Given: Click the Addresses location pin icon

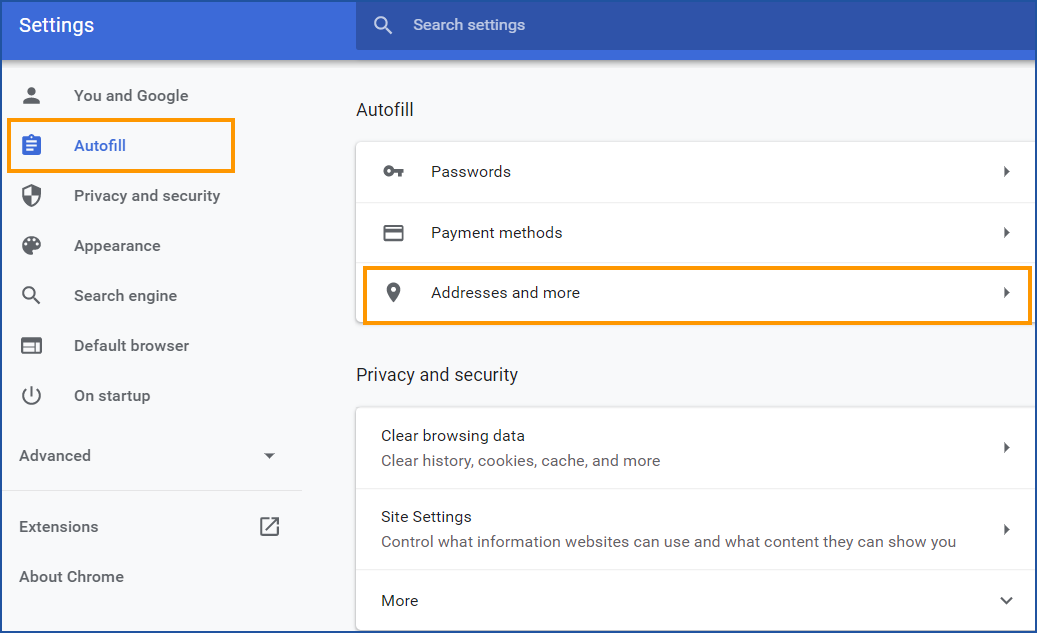Looking at the screenshot, I should [393, 292].
